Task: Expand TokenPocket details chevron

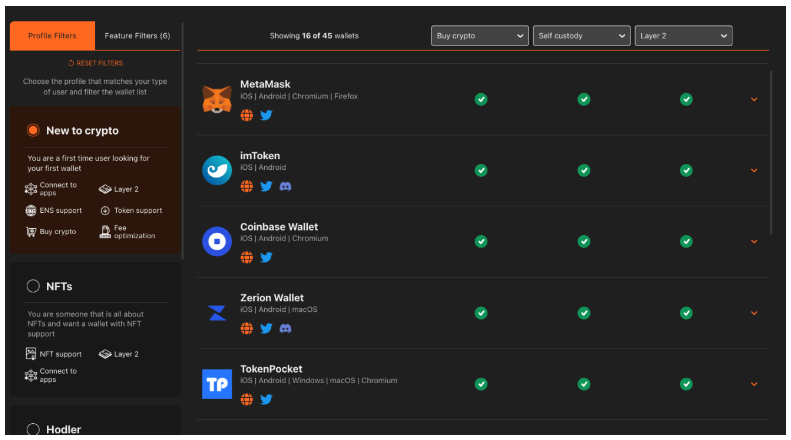Action: tap(754, 384)
